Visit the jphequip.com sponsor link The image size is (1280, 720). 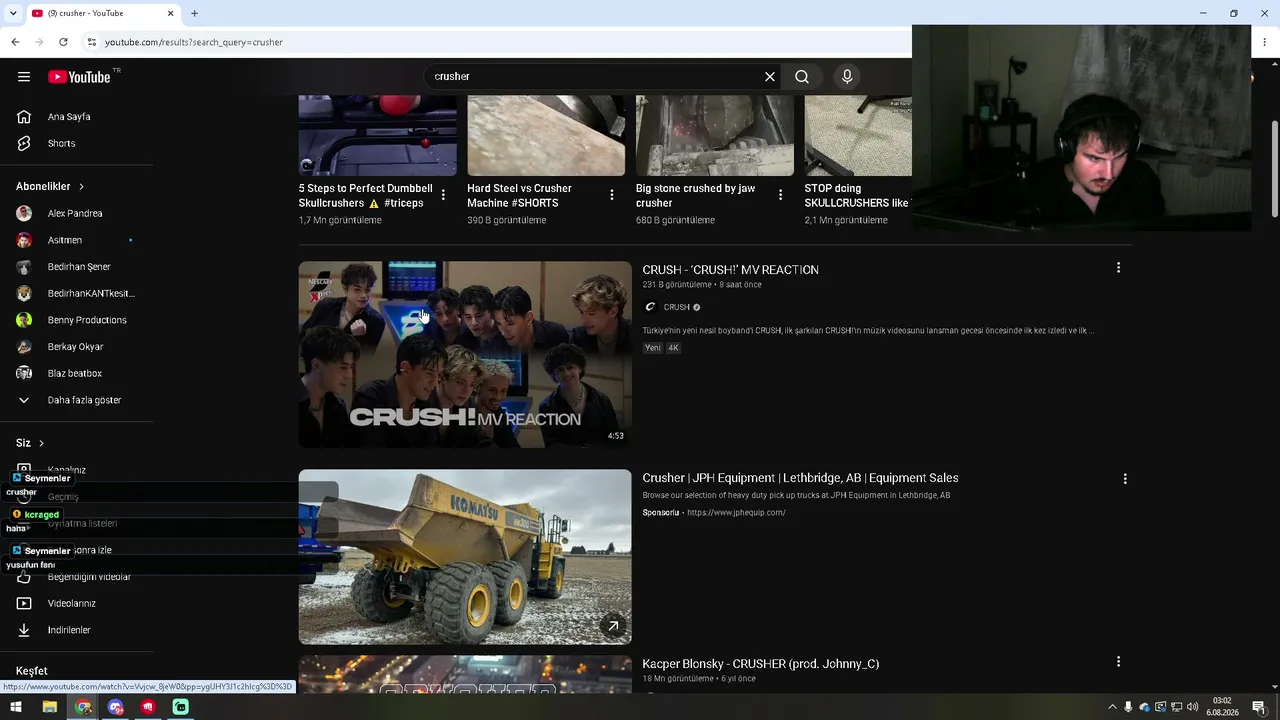coord(736,513)
